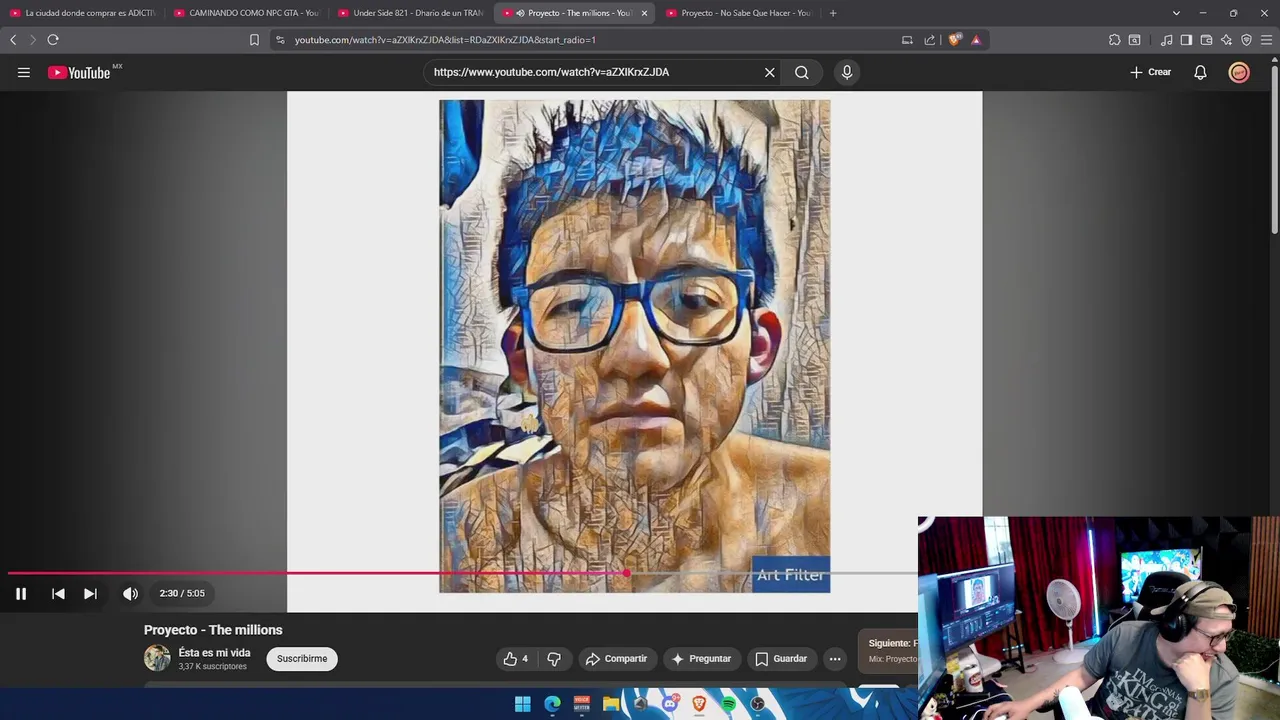Open the Windows Start menu
This screenshot has height=720, width=1280.
522,704
